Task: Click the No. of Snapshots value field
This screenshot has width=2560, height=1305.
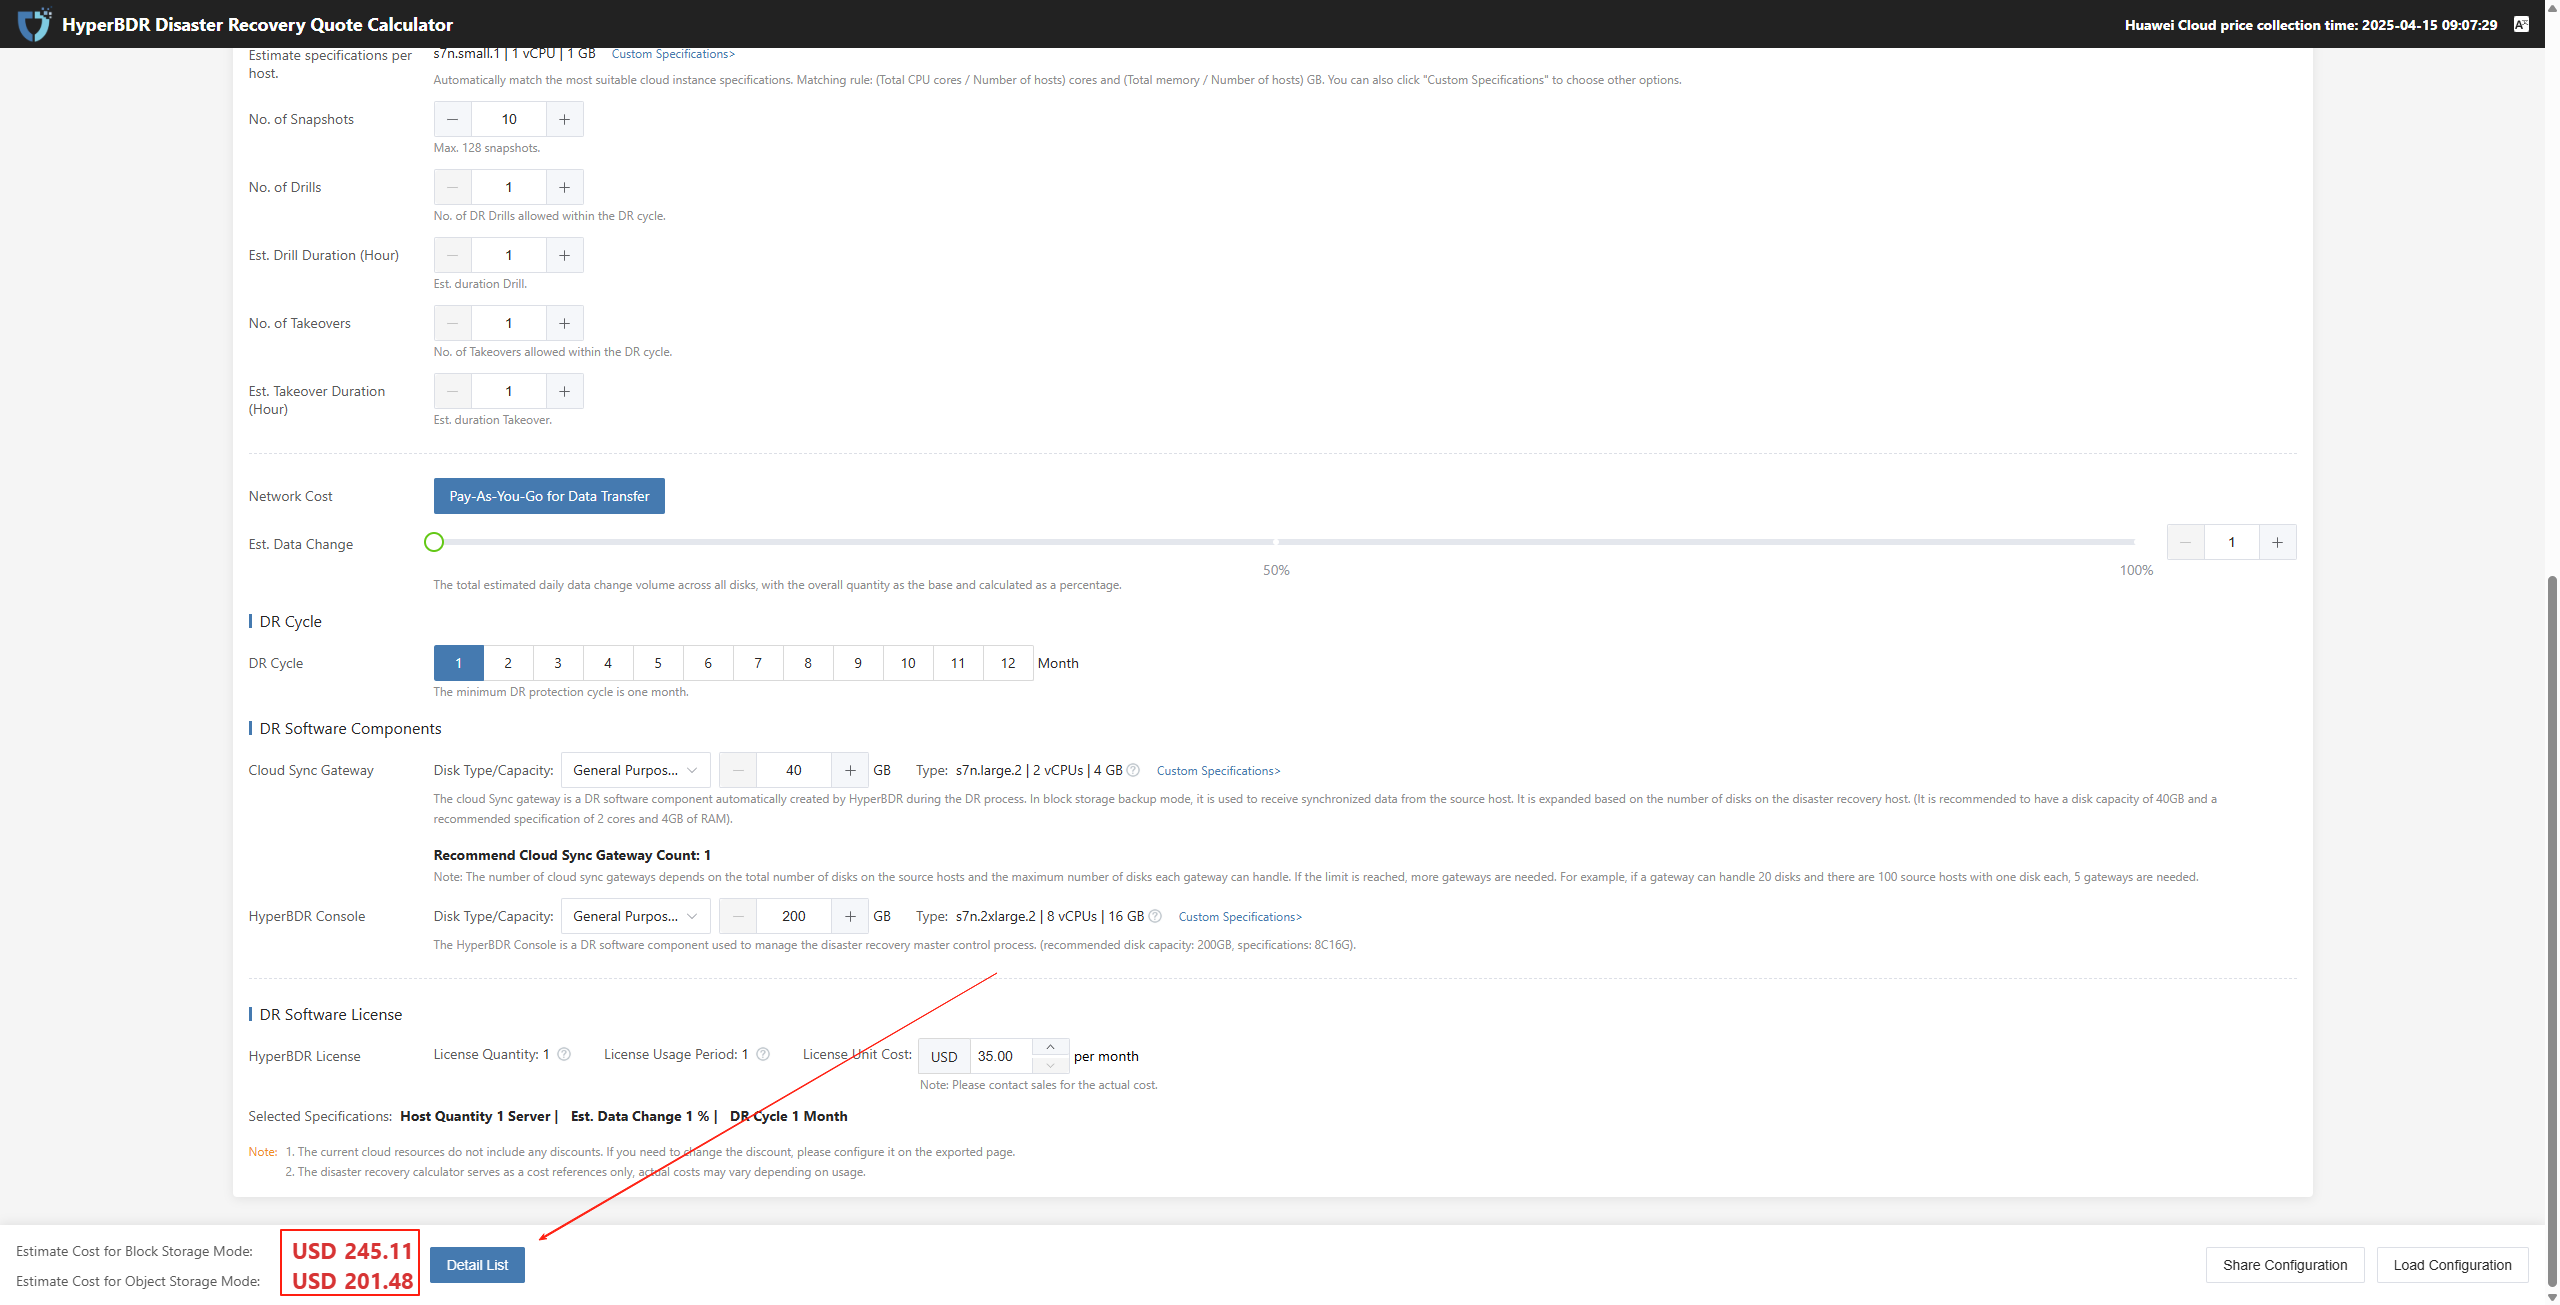Action: coord(509,119)
